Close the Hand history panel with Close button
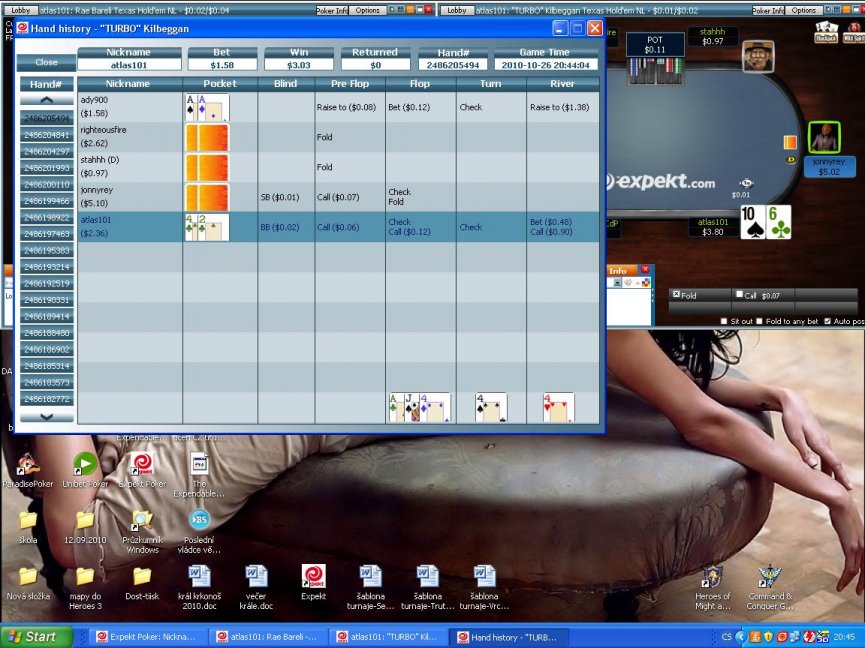This screenshot has width=865, height=648. click(x=46, y=62)
